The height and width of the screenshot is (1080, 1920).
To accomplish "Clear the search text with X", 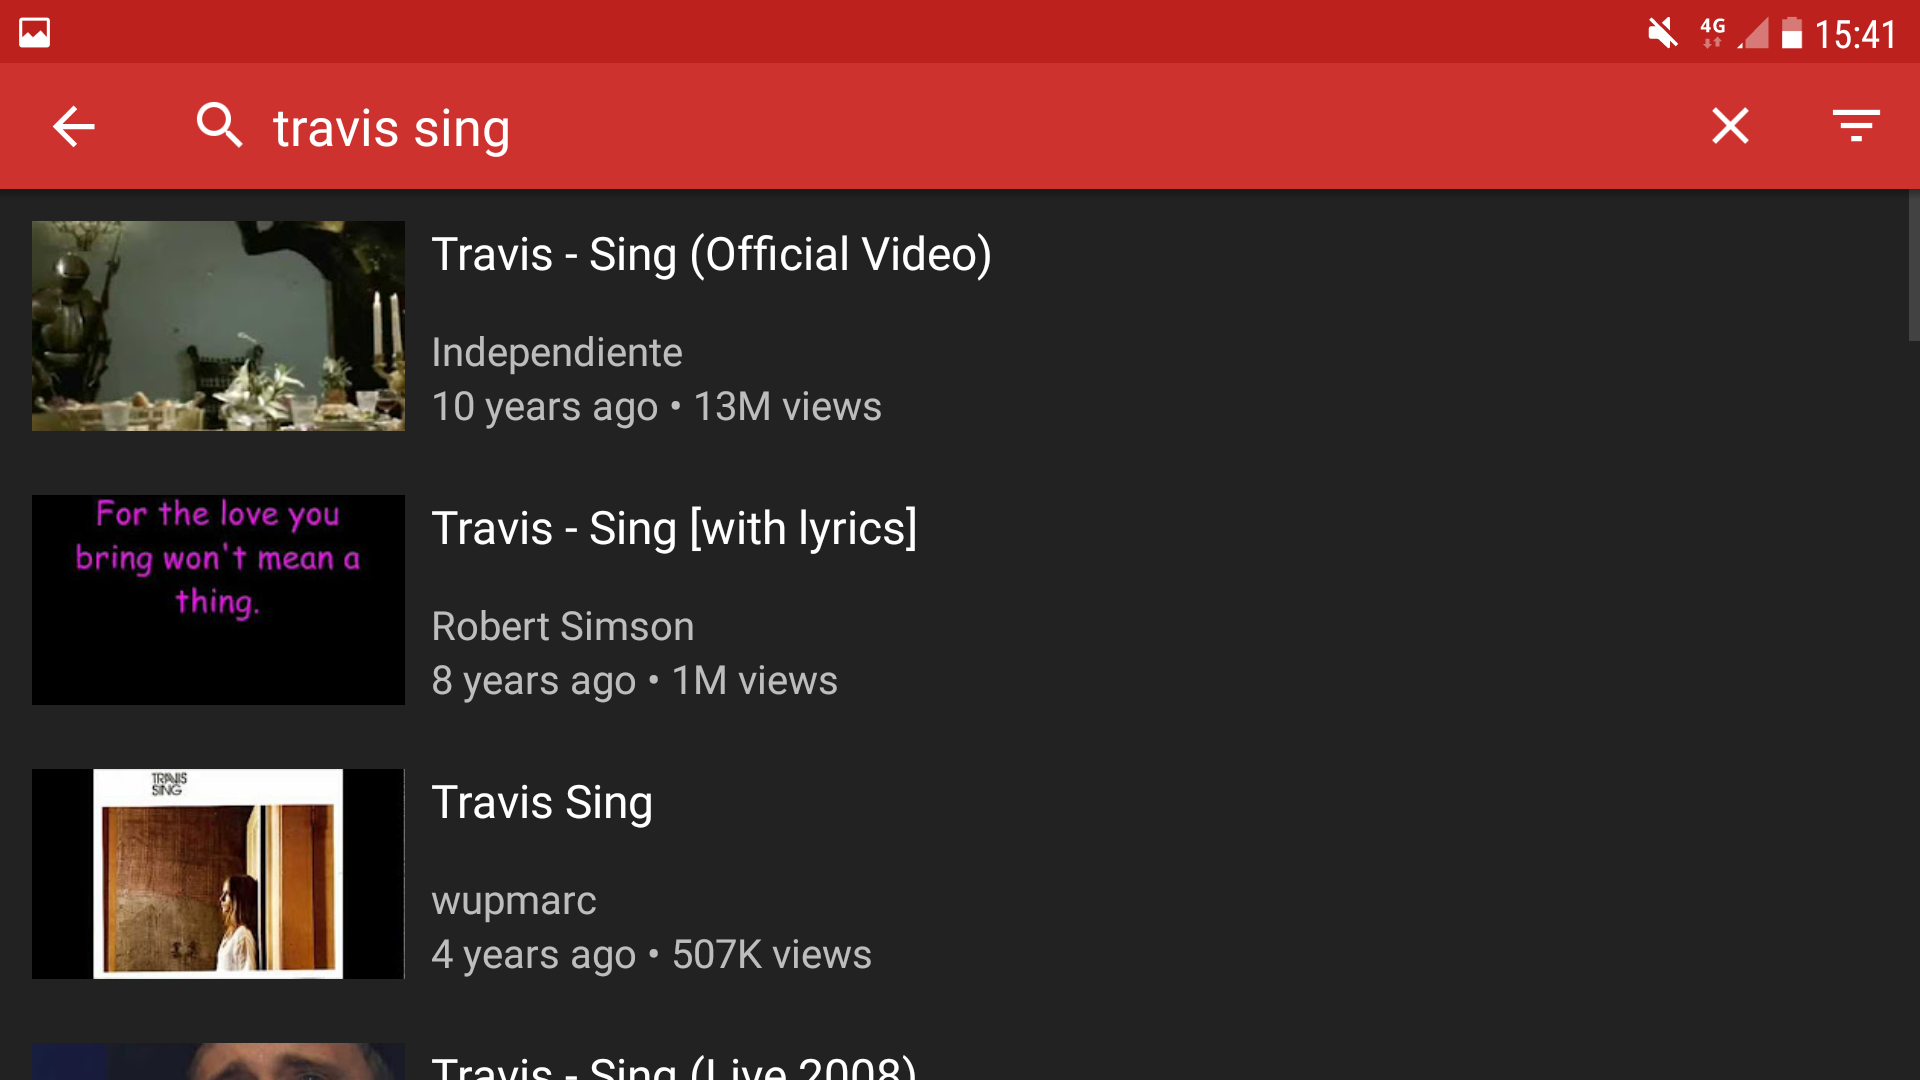I will [1730, 126].
